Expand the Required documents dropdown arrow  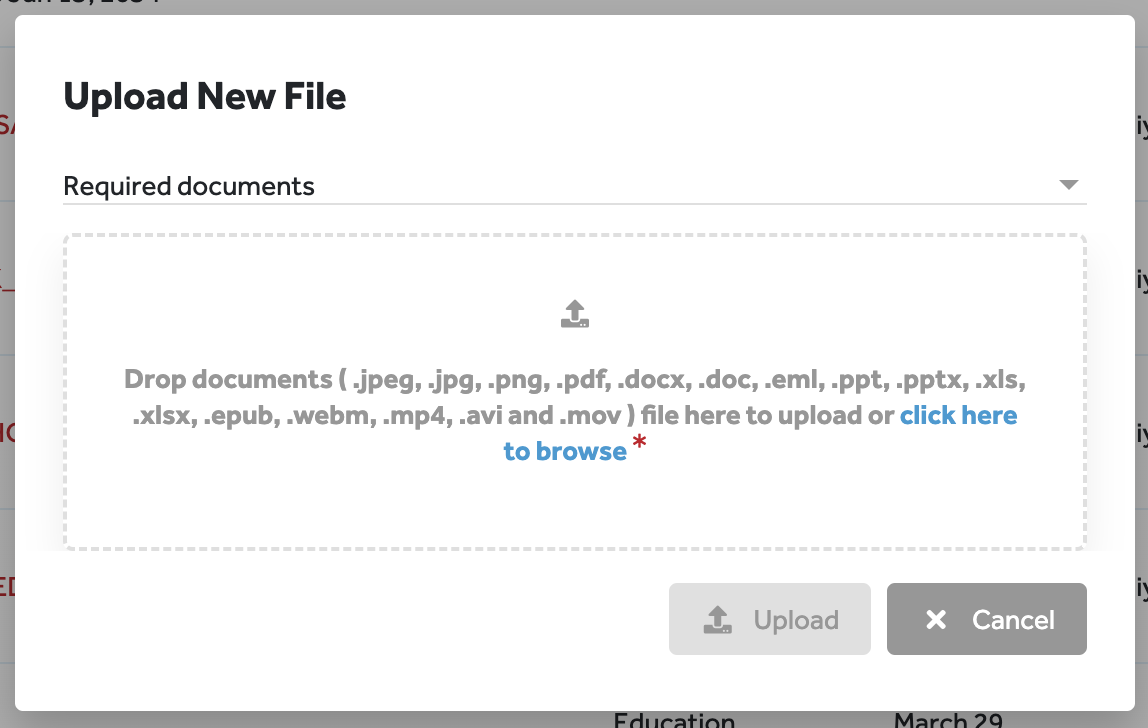coord(1069,185)
